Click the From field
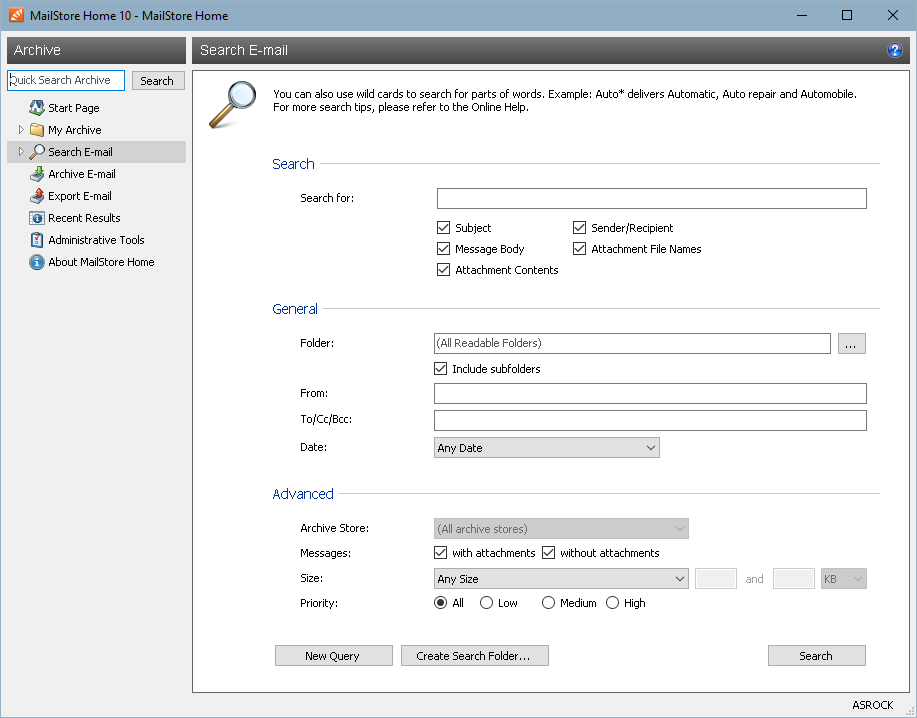 (650, 393)
